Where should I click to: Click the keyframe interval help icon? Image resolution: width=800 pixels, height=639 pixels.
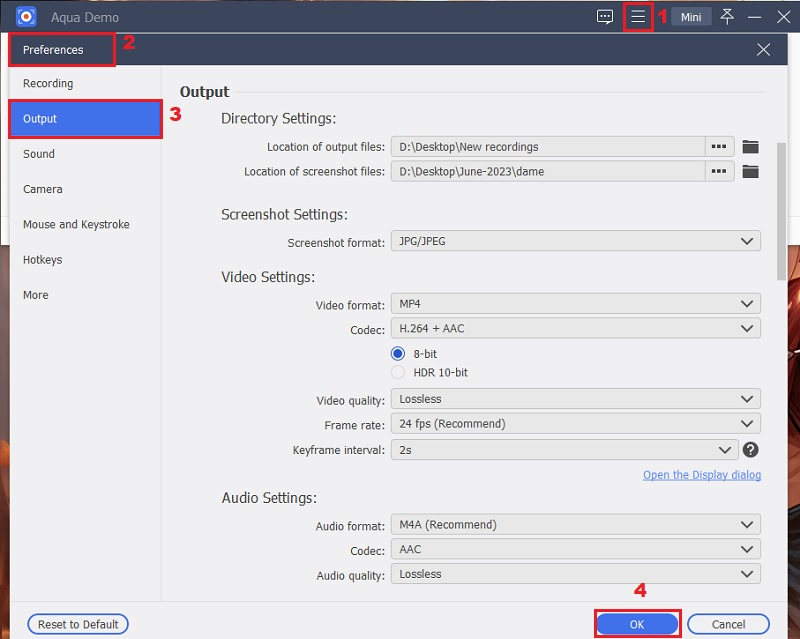(x=749, y=449)
